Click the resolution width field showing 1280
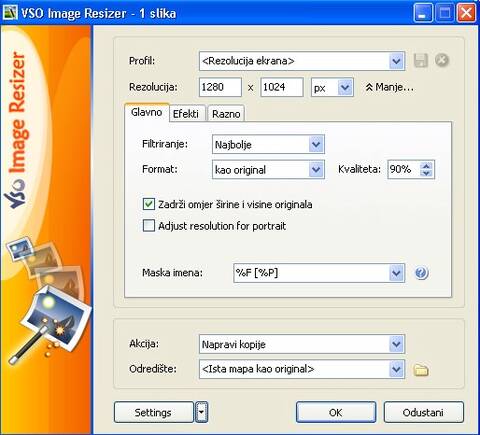Screen dimensions: 480x435 pos(220,87)
